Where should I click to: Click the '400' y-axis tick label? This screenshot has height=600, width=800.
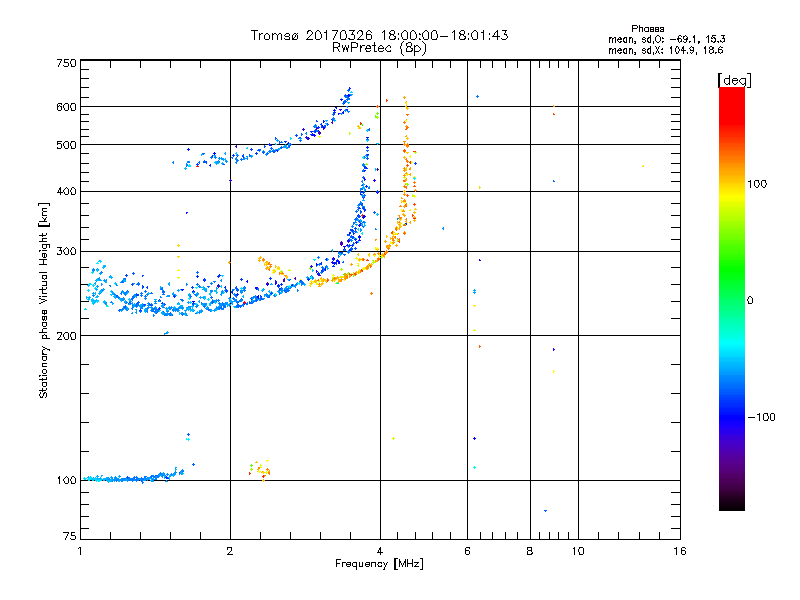(66, 191)
